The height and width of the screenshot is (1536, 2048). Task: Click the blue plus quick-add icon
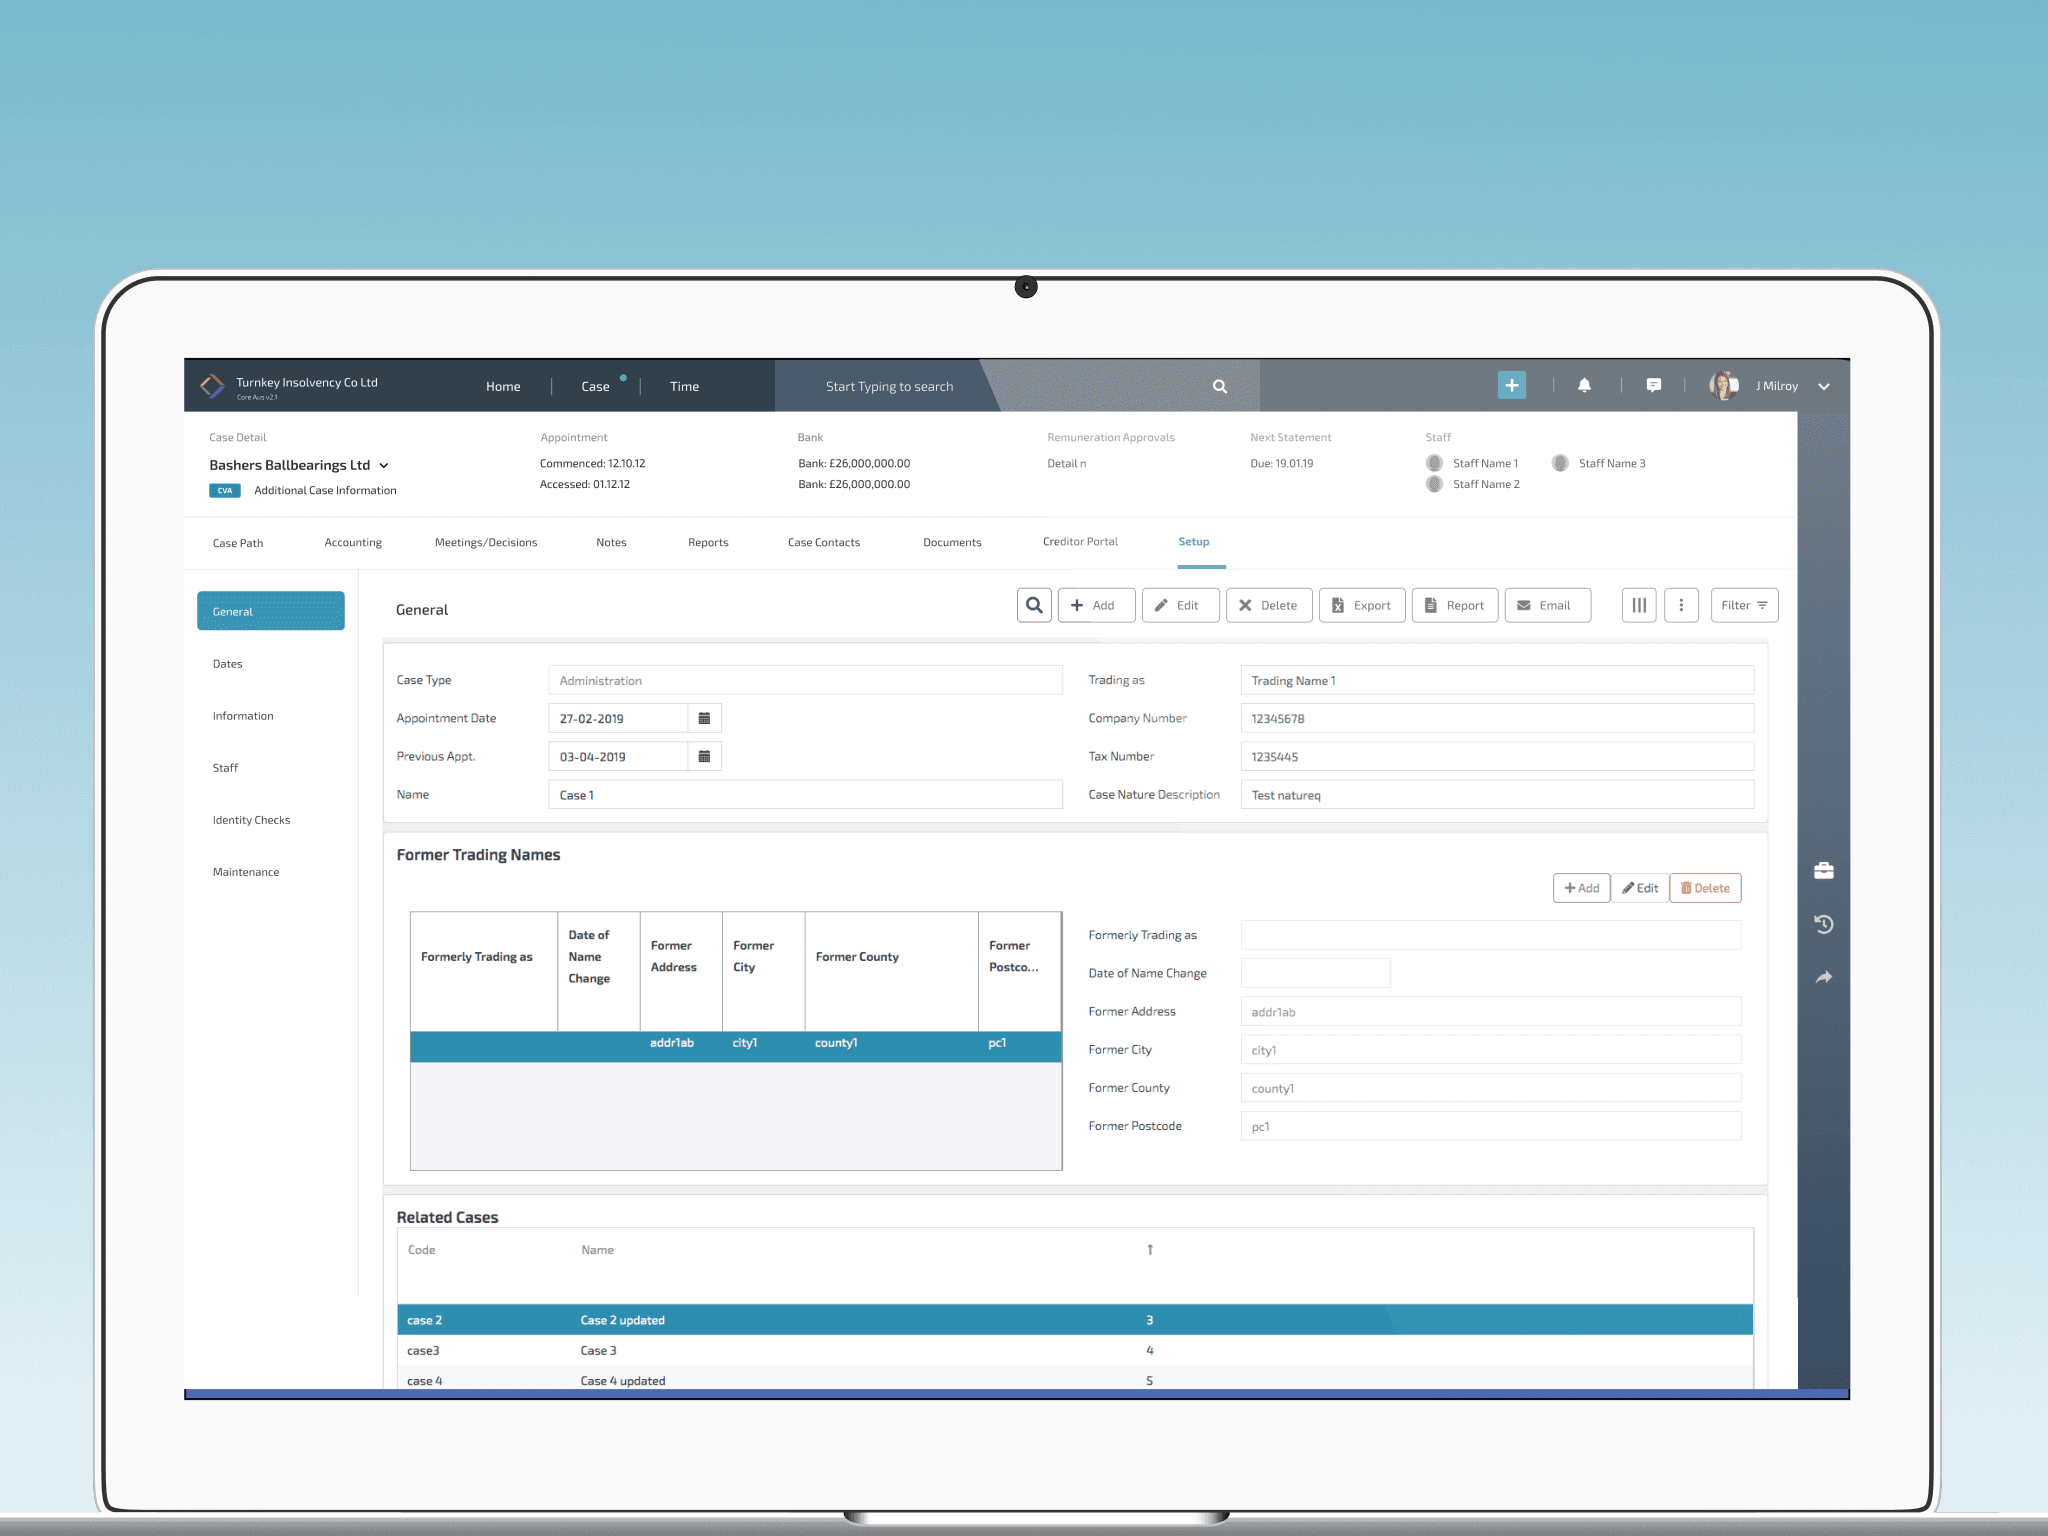1511,386
